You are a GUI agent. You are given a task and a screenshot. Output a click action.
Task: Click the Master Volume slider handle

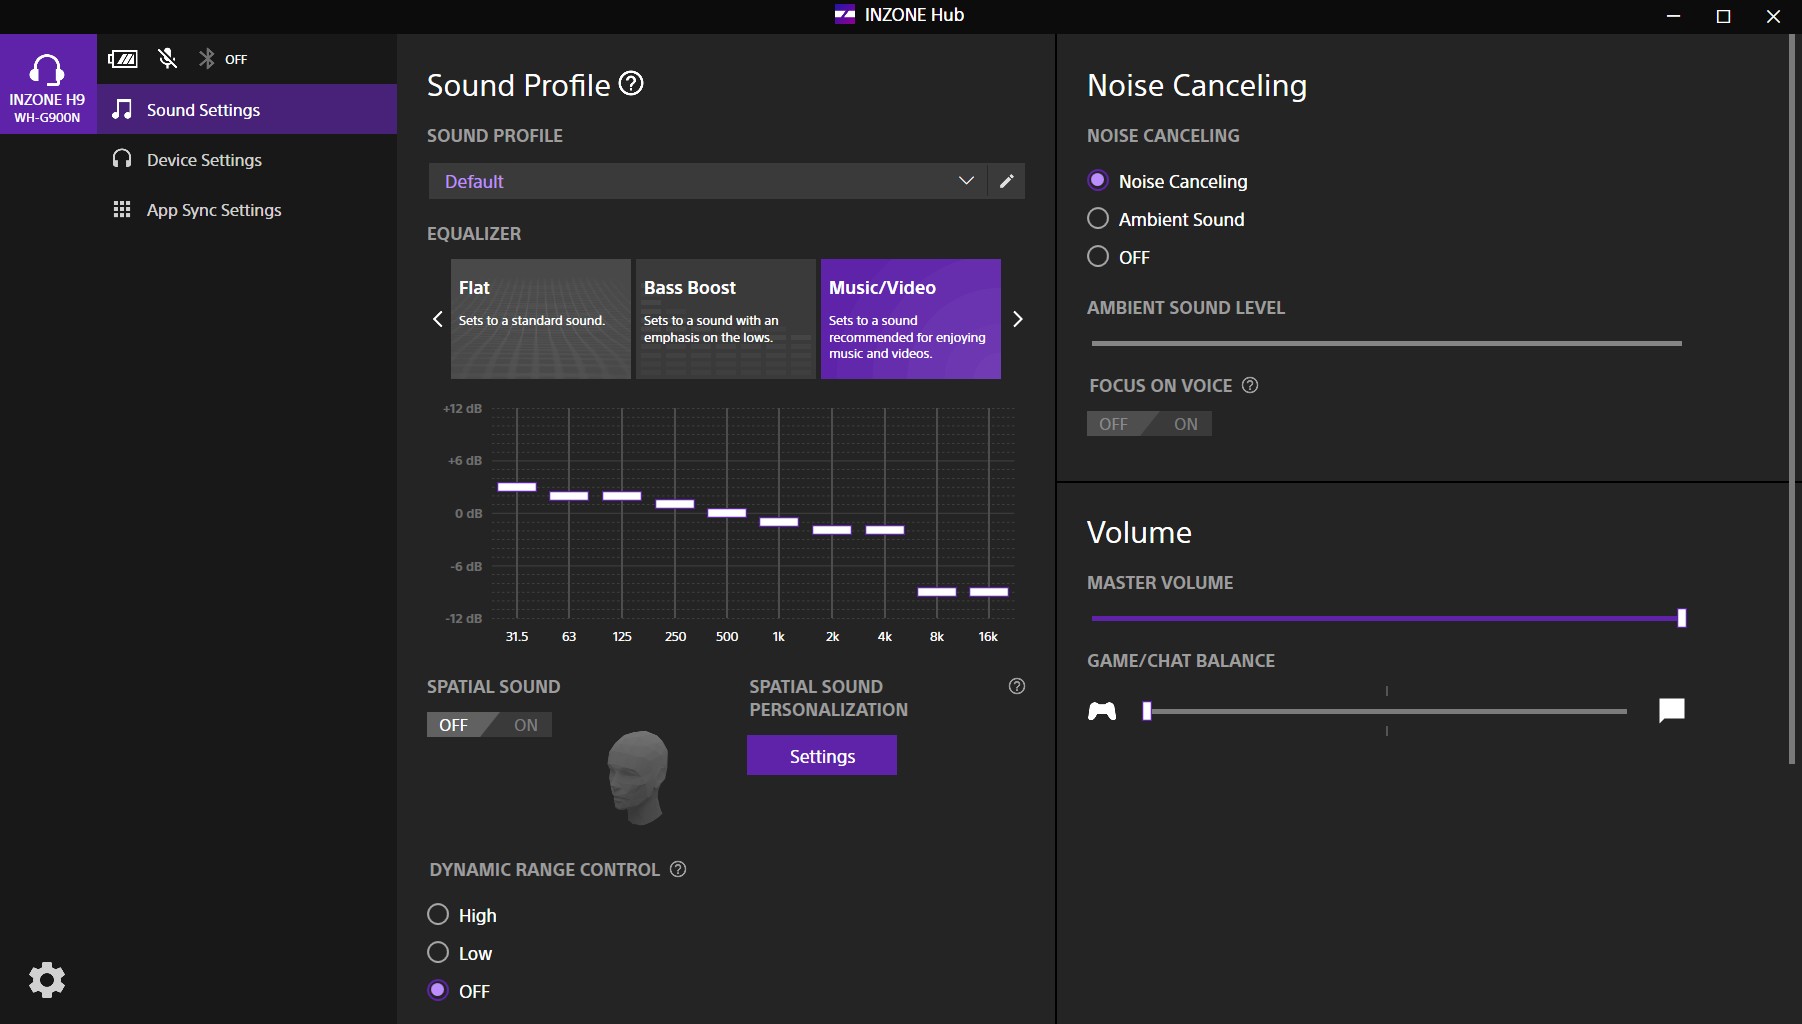[x=1682, y=618]
